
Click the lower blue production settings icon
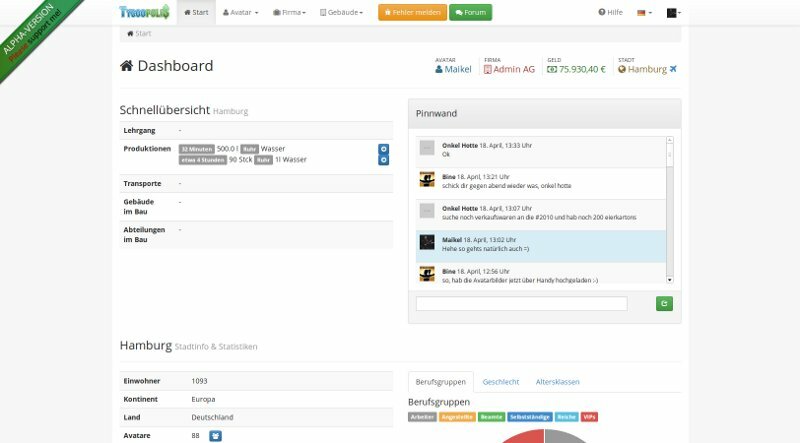383,160
